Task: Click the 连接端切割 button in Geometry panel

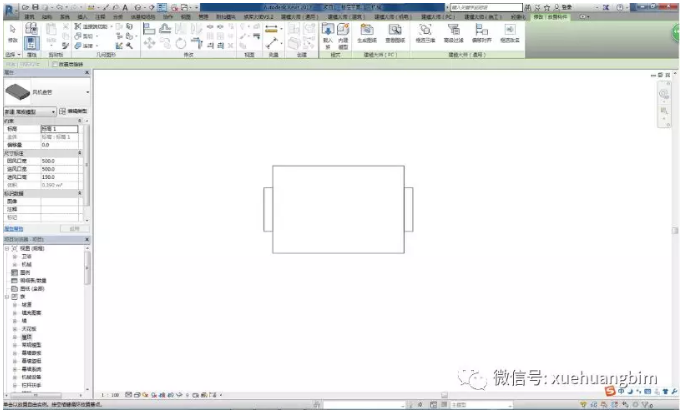Action: point(91,27)
